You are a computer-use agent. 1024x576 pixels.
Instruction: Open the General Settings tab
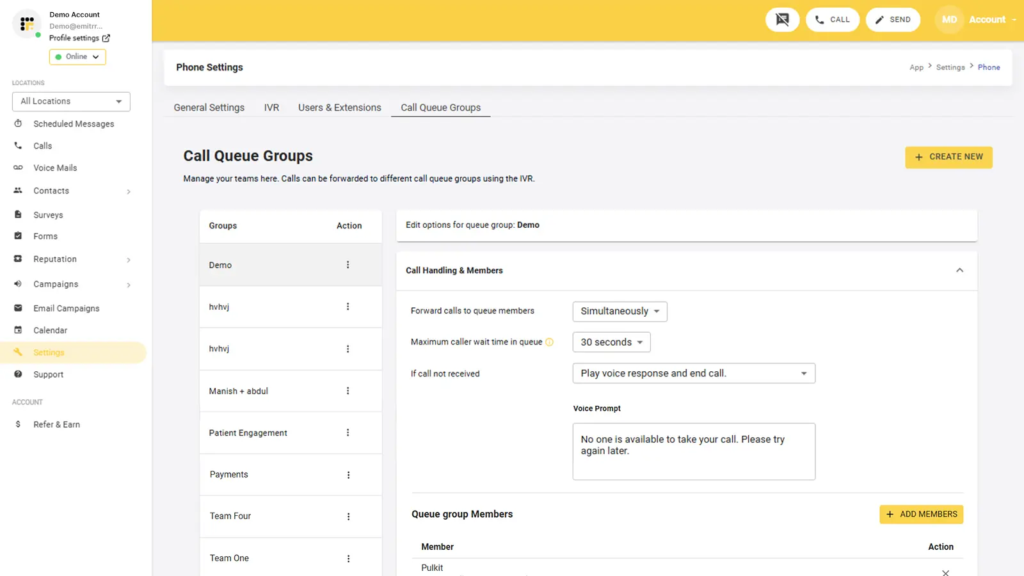pyautogui.click(x=209, y=106)
